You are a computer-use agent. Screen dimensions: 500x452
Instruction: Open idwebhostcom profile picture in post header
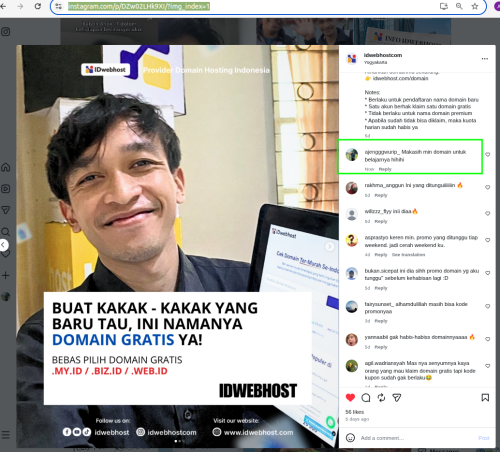pyautogui.click(x=352, y=58)
